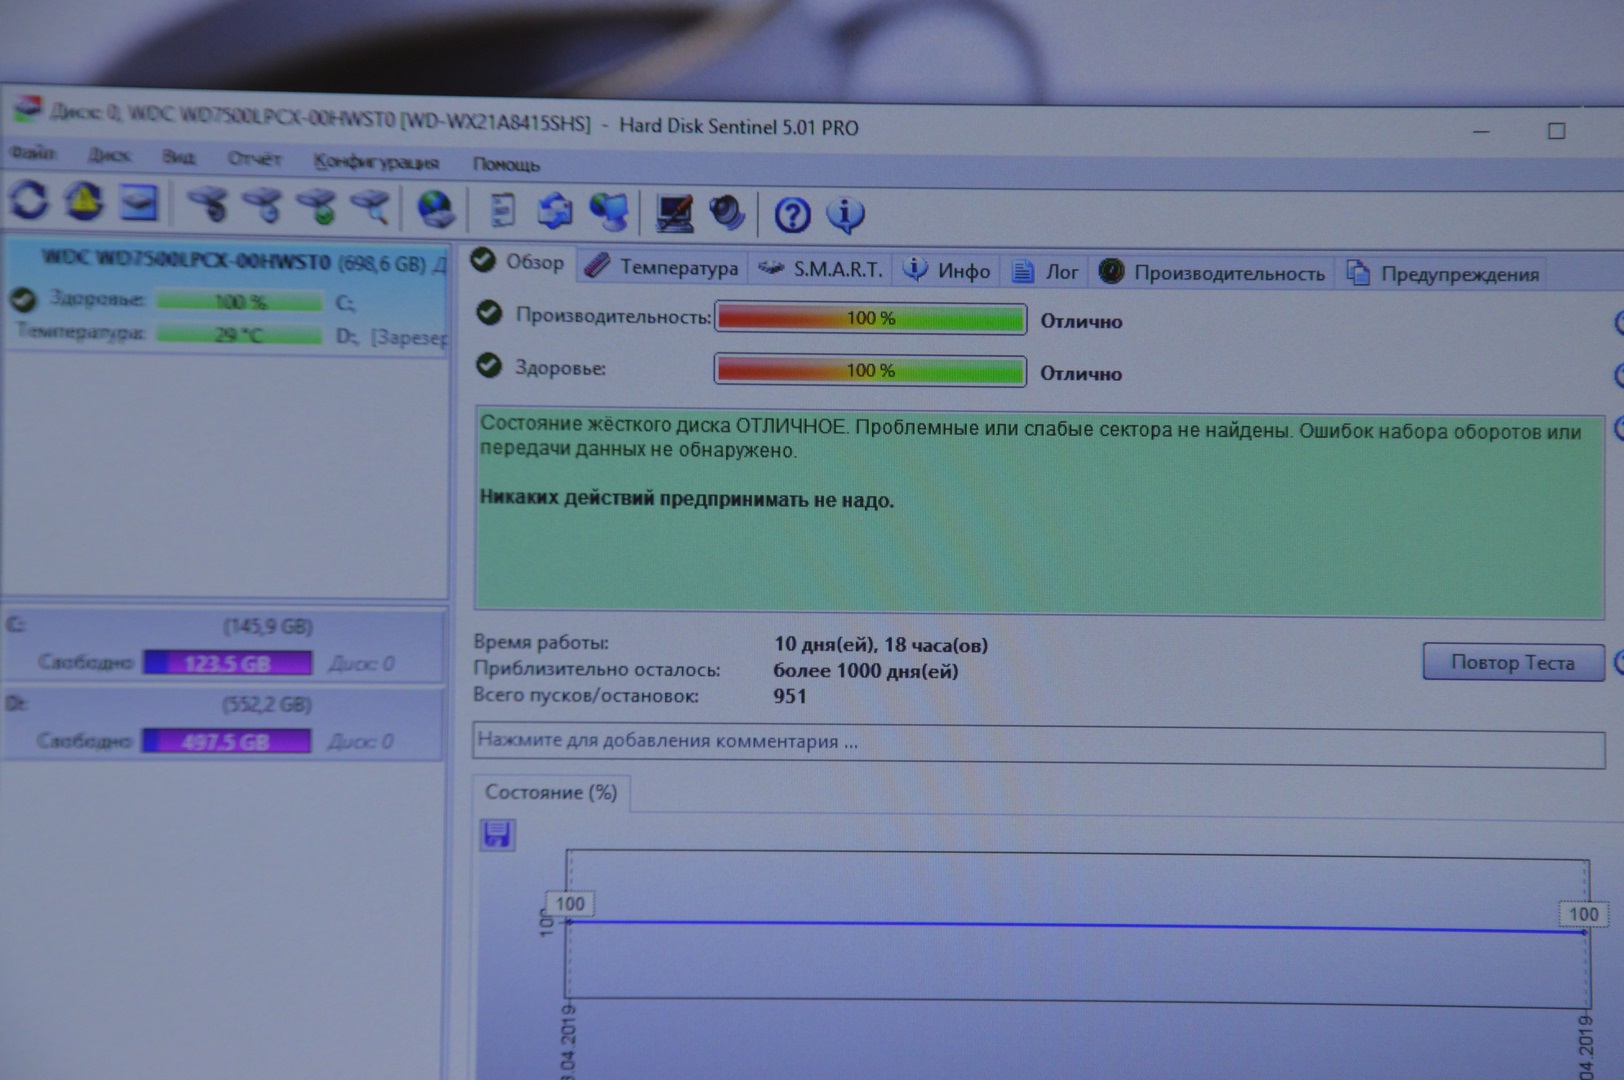
Task: Select the D: partition free space bar
Action: 227,741
